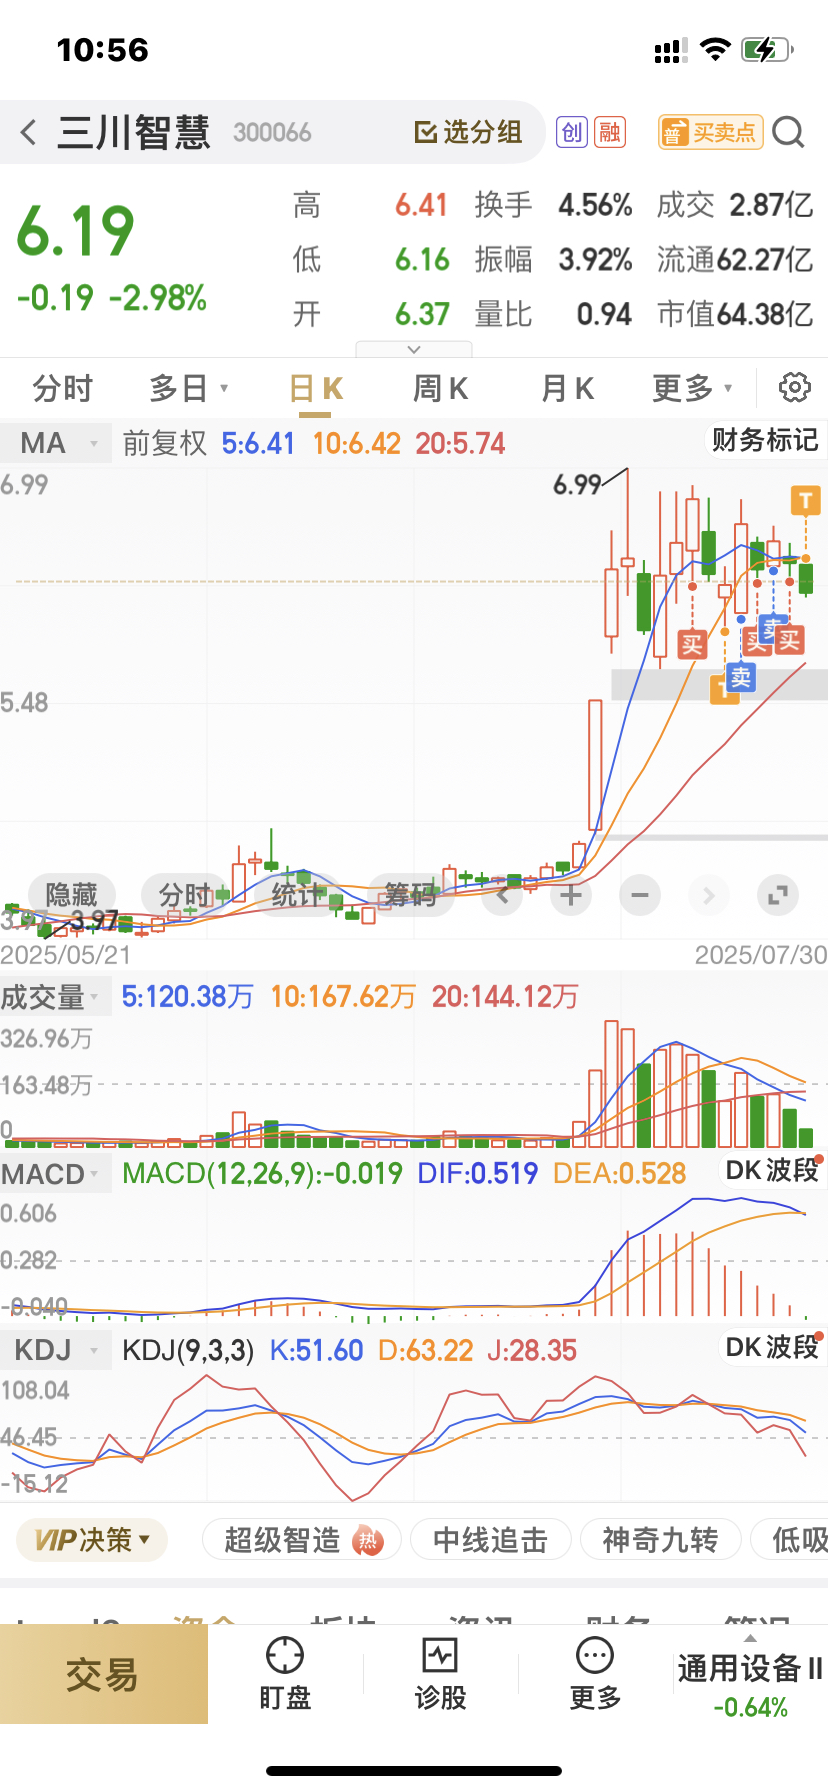Tap the blue 卖 marker beside T

[x=740, y=677]
